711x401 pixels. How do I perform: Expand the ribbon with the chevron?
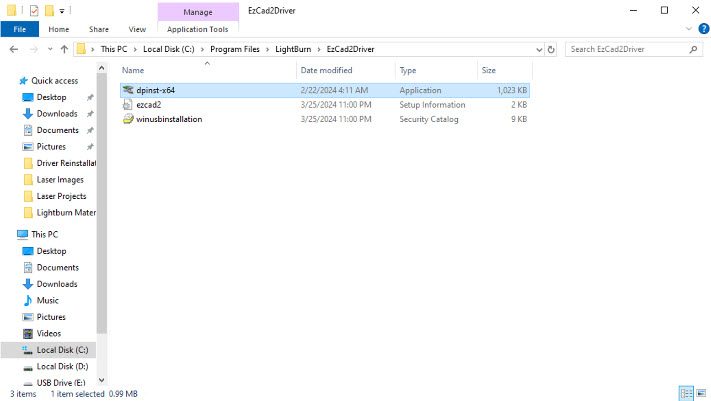pyautogui.click(x=689, y=29)
